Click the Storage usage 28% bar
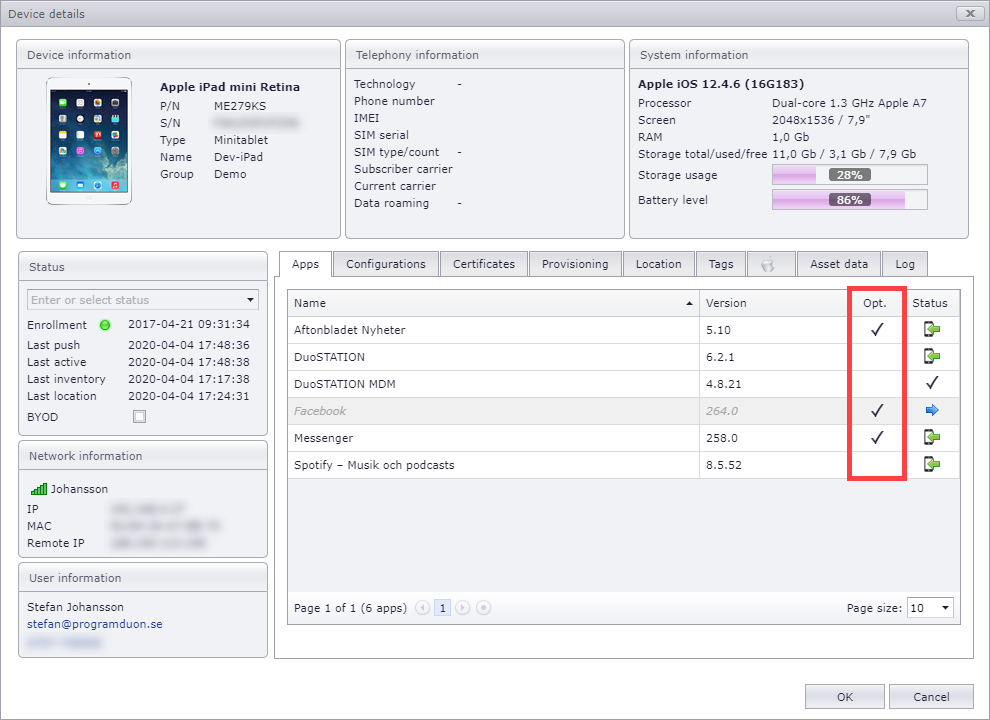990x720 pixels. click(x=850, y=175)
